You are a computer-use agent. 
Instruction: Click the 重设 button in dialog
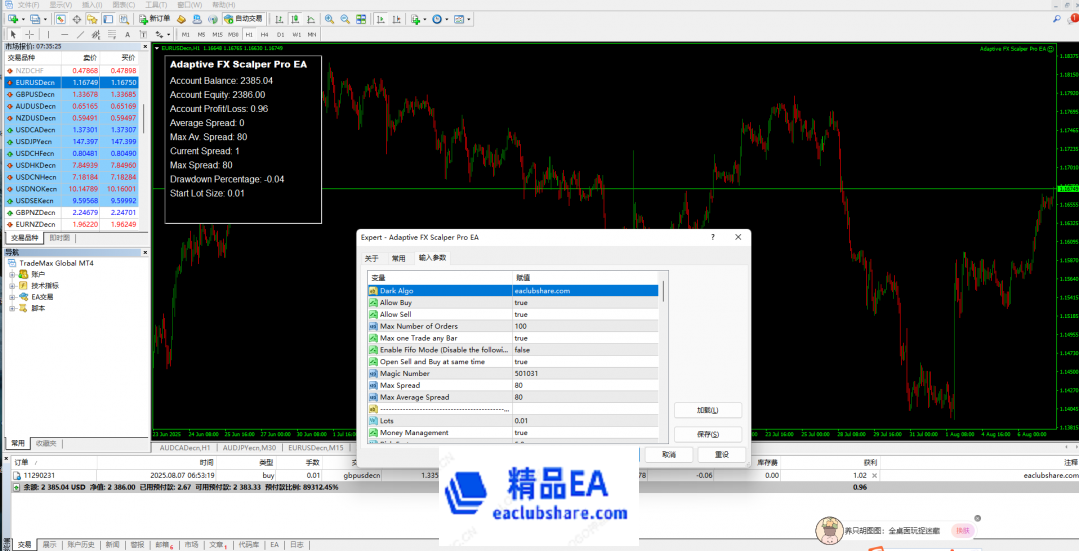point(706,454)
